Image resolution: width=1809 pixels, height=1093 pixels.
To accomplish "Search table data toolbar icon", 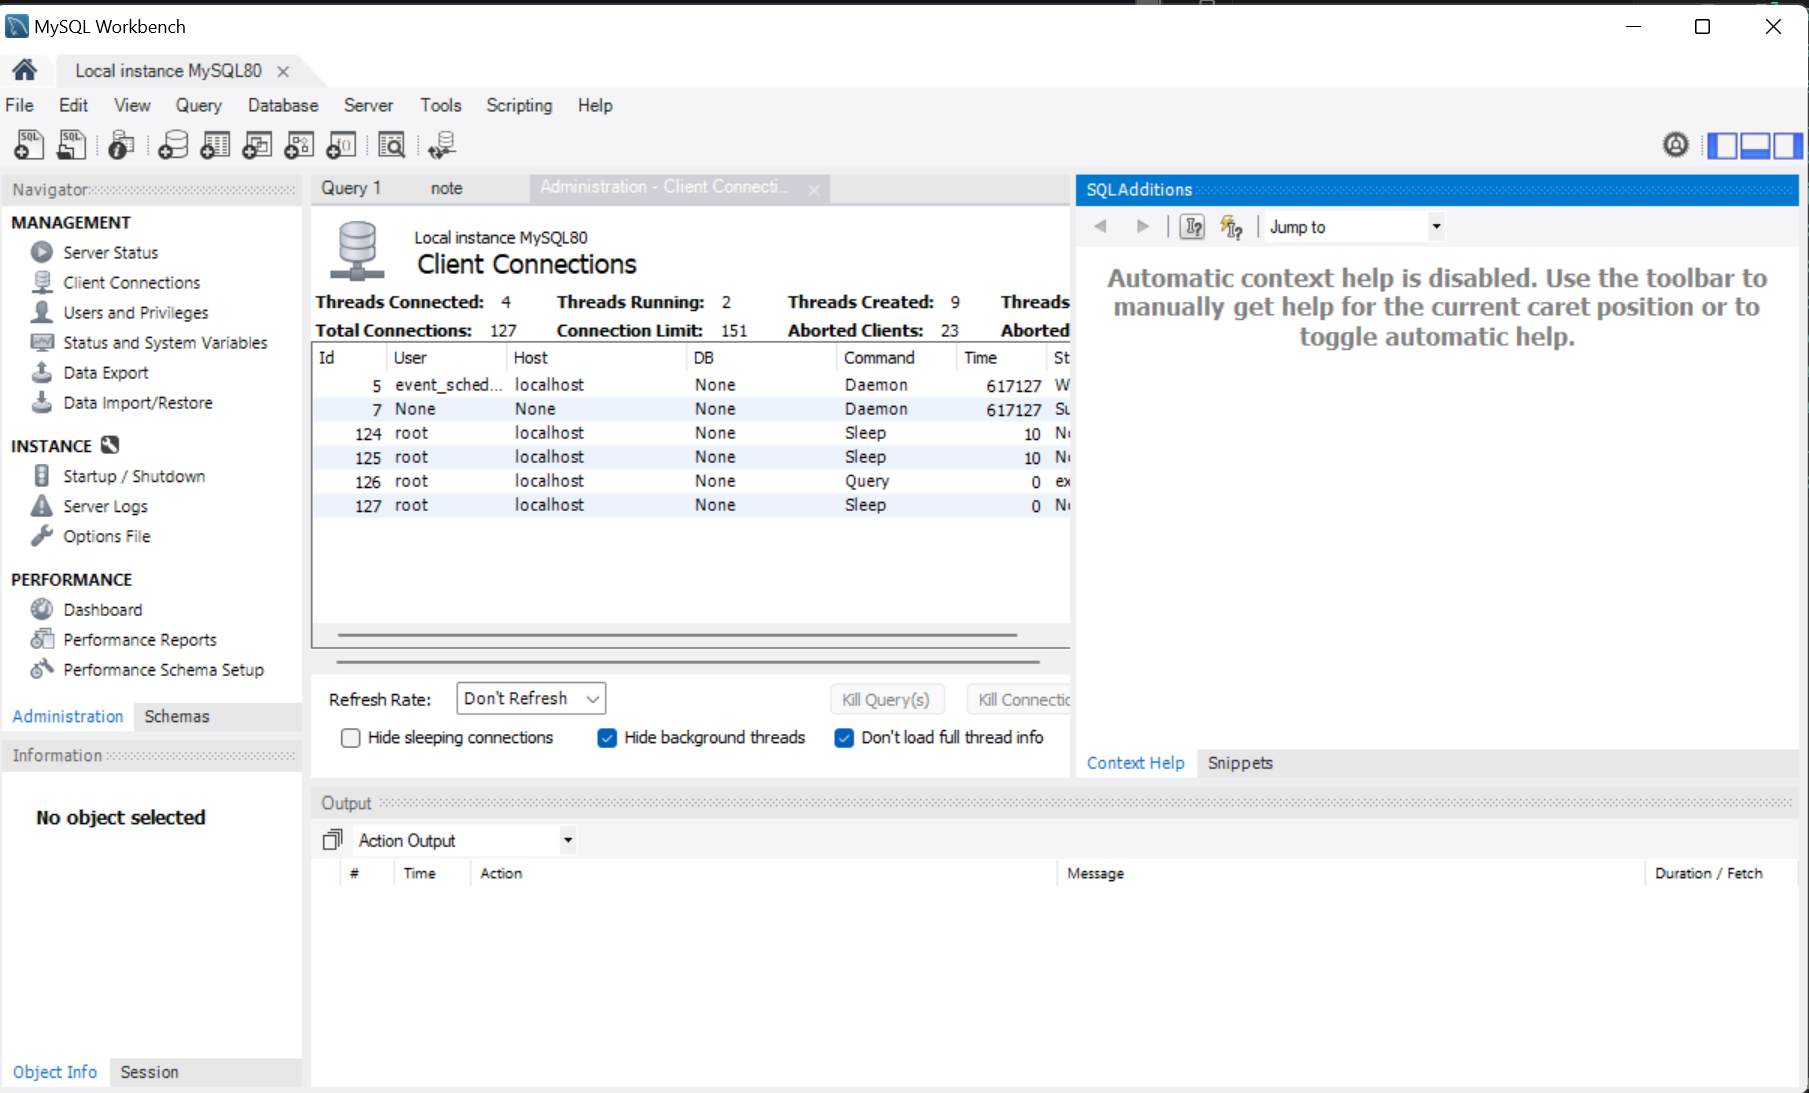I will (391, 145).
